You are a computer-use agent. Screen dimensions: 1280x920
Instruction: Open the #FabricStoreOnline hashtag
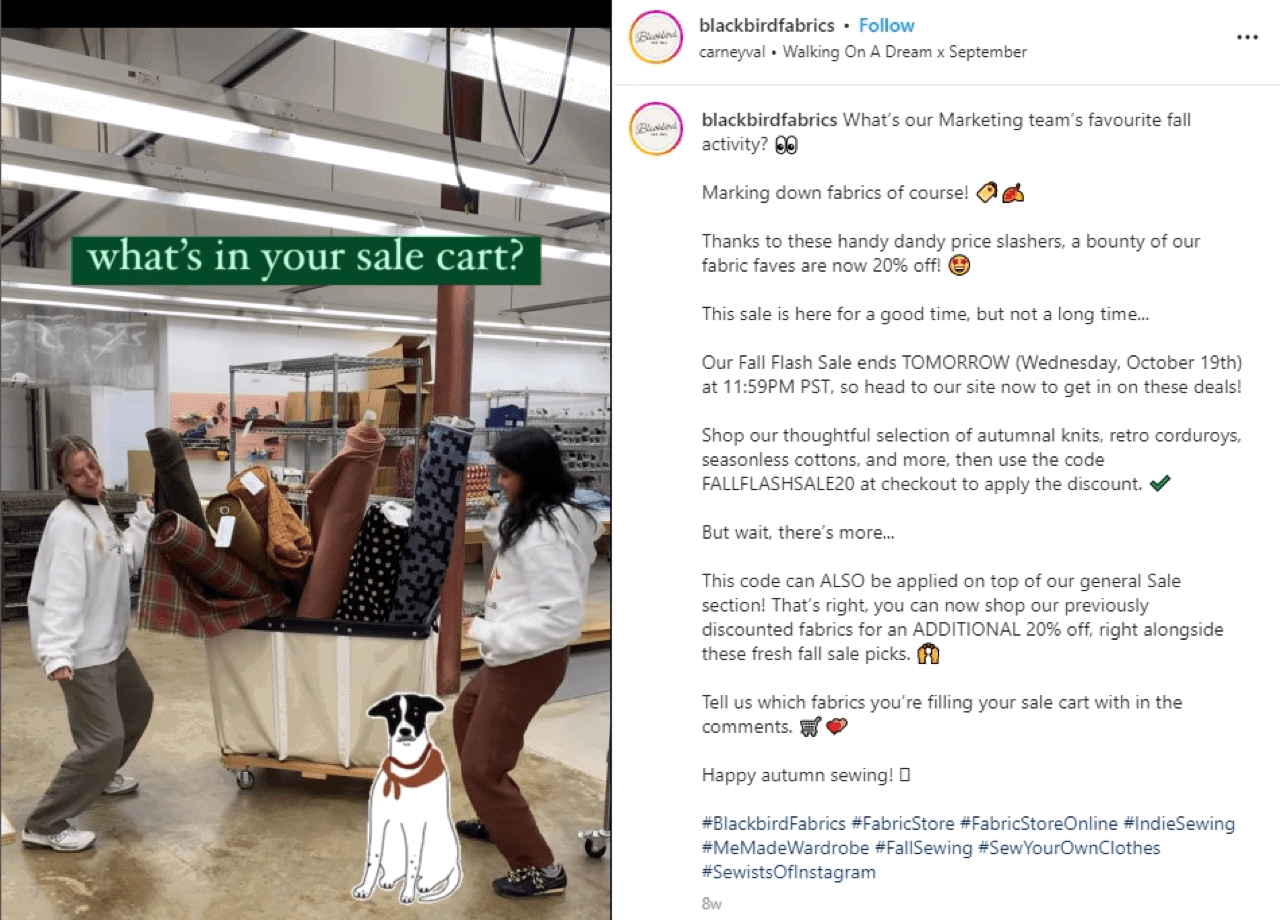point(1039,824)
